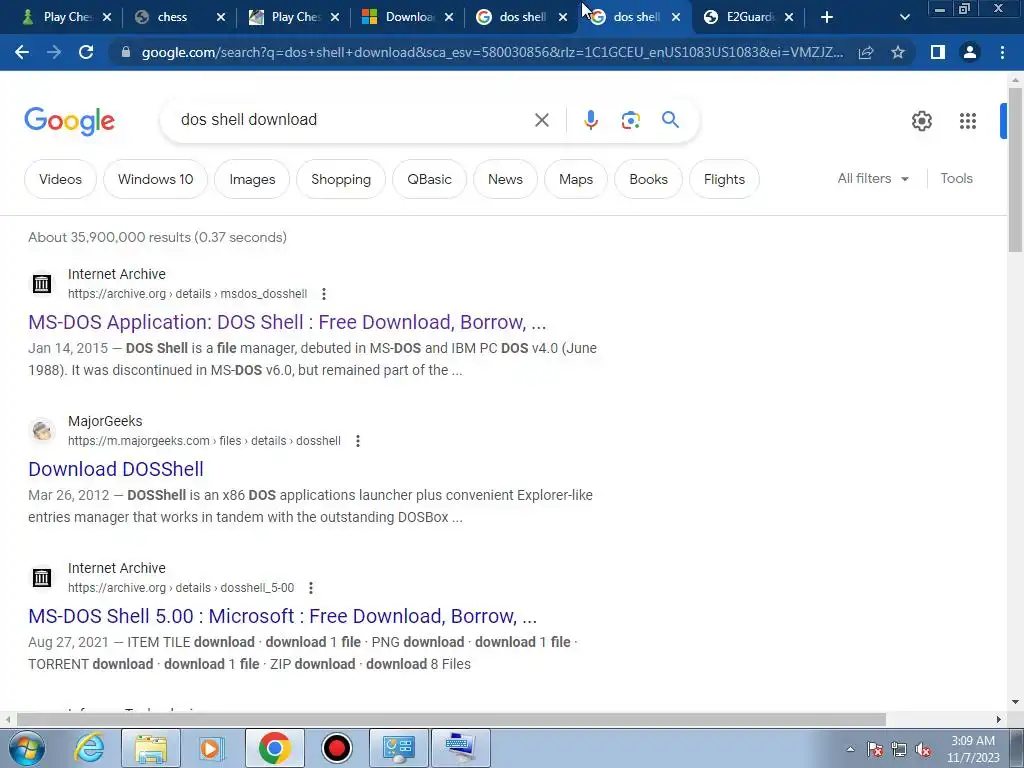Click the Google logo
The width and height of the screenshot is (1024, 768).
pyautogui.click(x=69, y=121)
